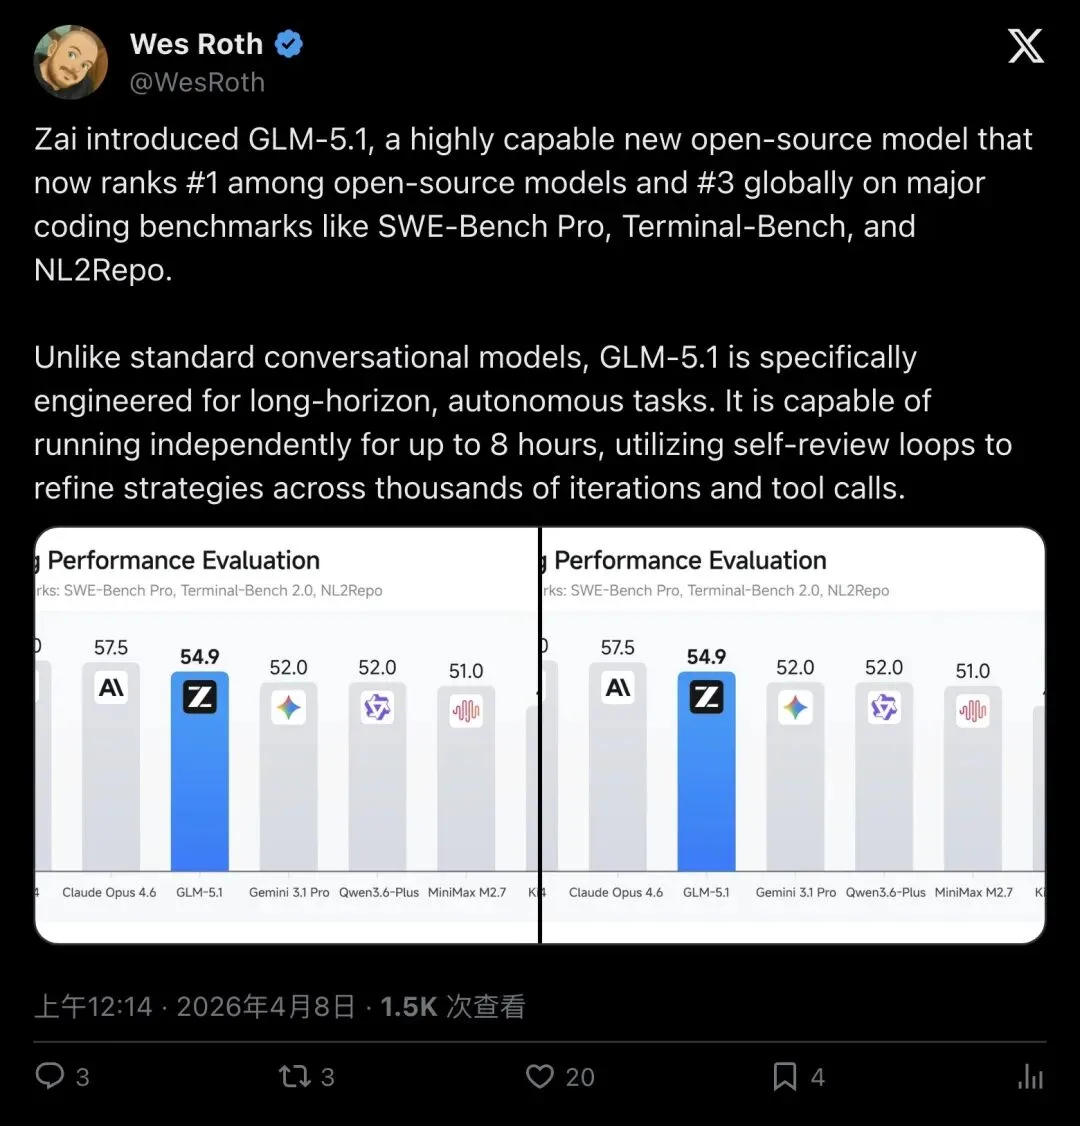Open Wes Roth's profile avatar
Viewport: 1080px width, 1126px height.
coord(71,63)
